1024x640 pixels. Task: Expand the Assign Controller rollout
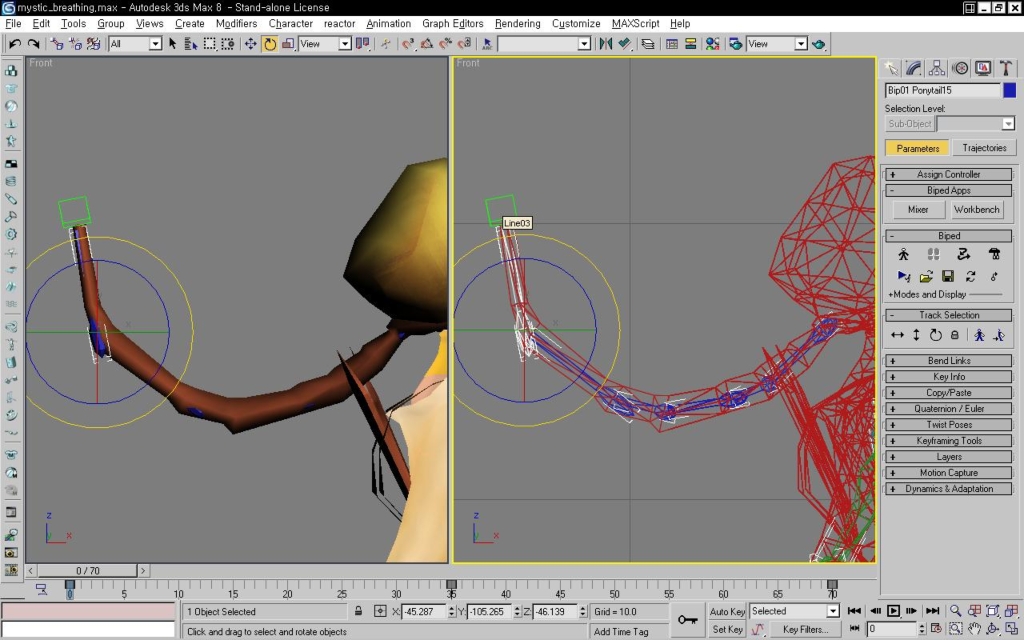click(948, 174)
